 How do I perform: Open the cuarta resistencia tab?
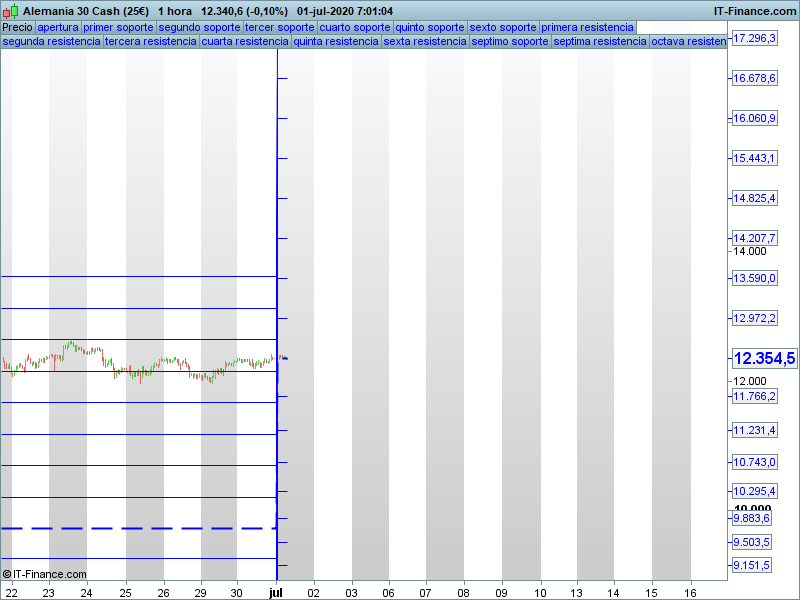(245, 42)
